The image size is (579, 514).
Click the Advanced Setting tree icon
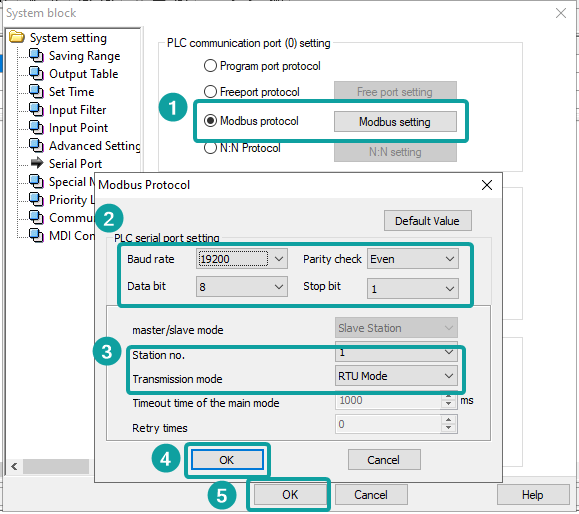tap(36, 145)
